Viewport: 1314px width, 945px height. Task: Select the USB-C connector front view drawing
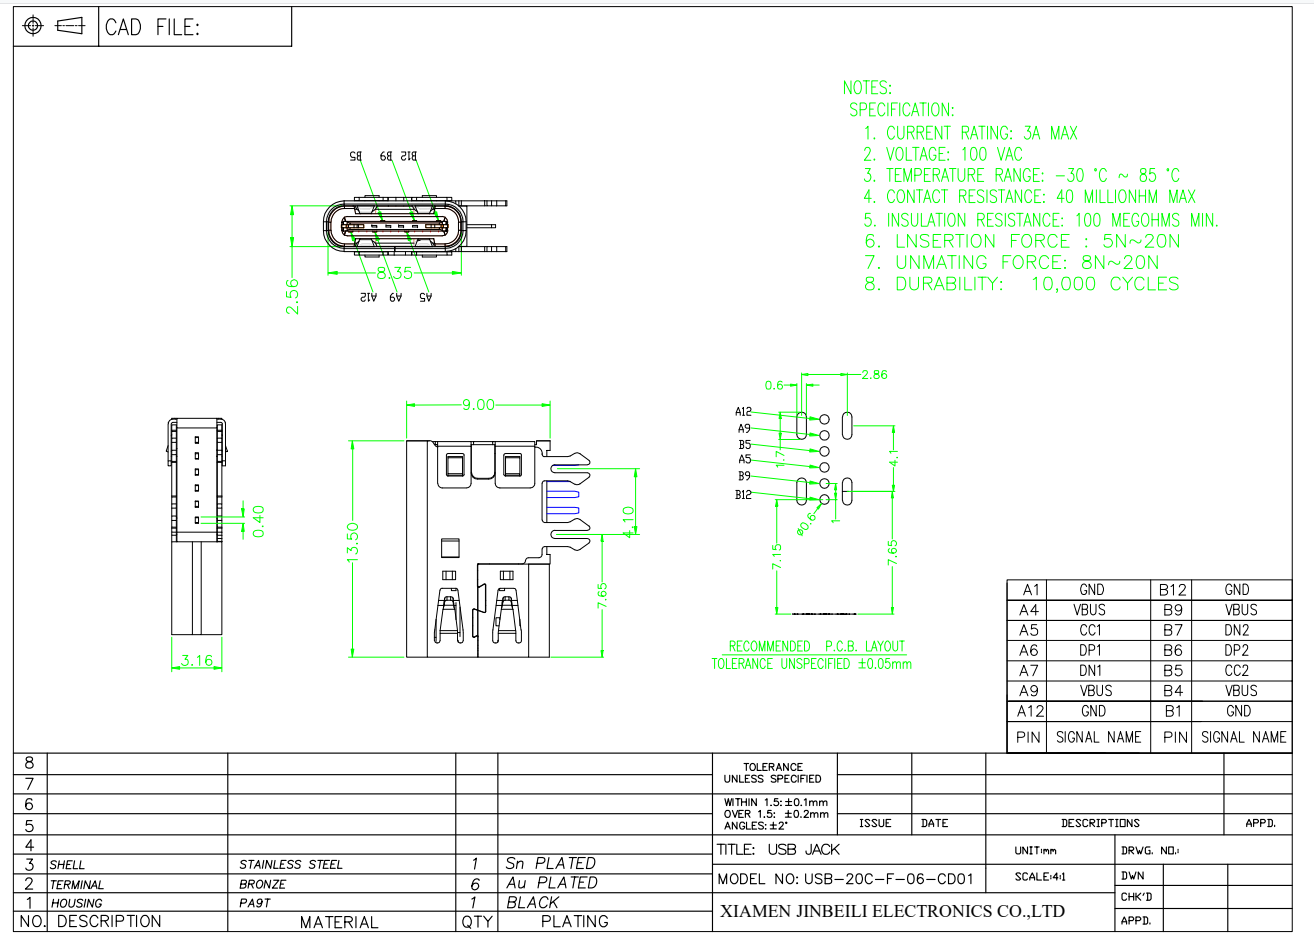pyautogui.click(x=395, y=227)
